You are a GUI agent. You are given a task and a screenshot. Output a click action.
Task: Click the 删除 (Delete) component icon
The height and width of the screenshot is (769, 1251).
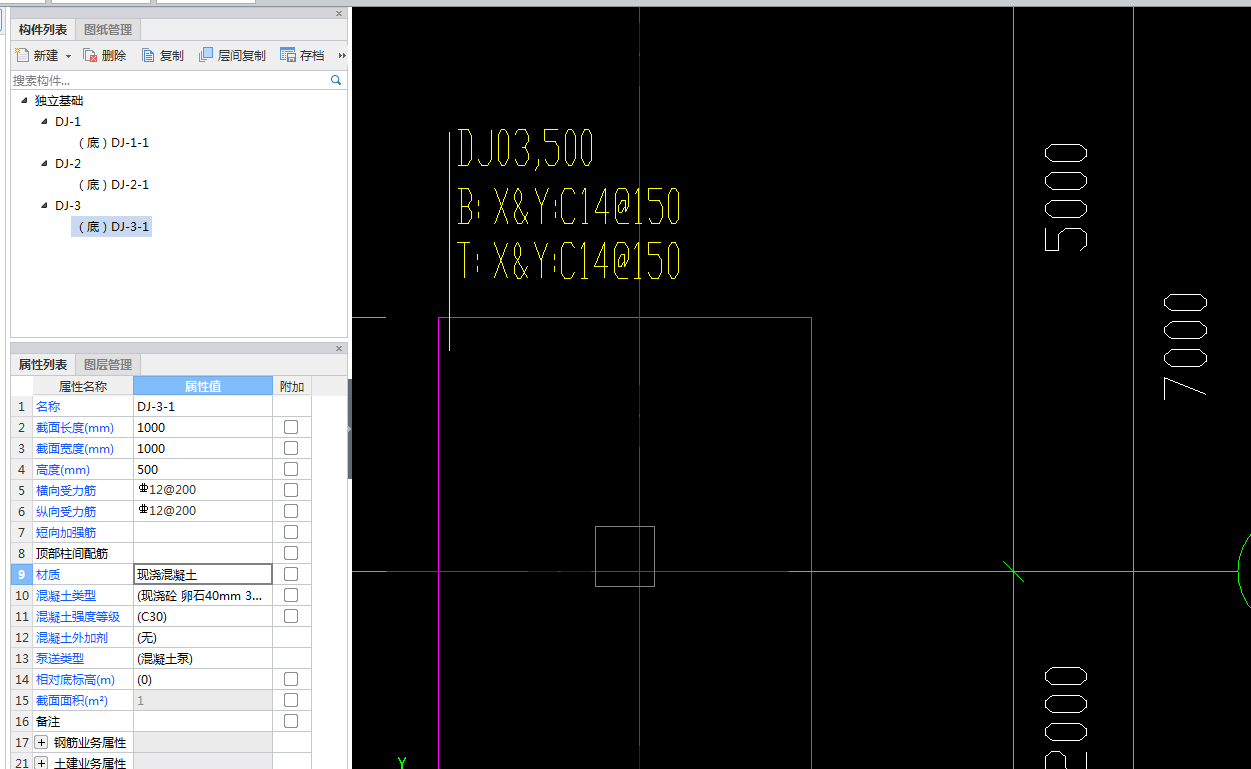coord(90,56)
